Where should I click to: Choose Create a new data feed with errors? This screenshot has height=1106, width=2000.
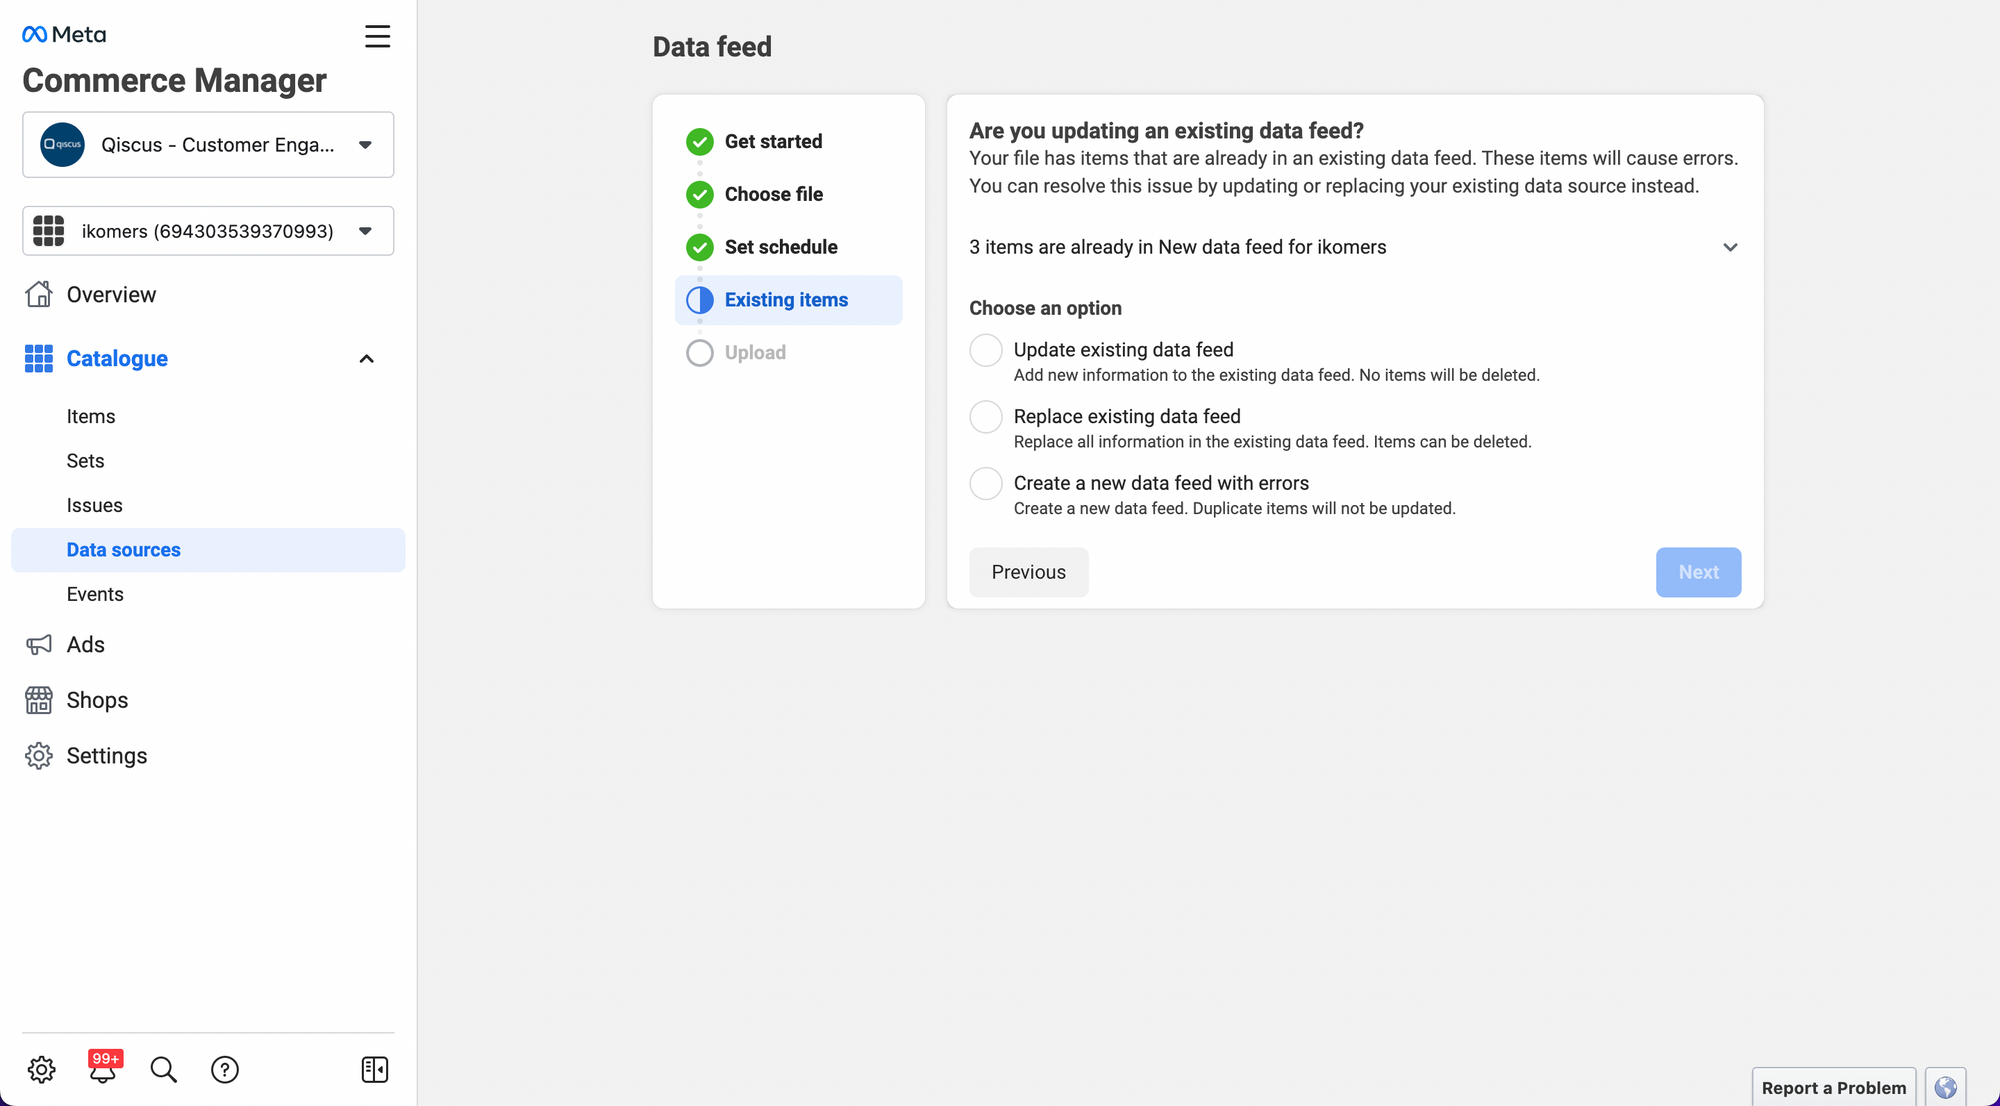pyautogui.click(x=986, y=484)
